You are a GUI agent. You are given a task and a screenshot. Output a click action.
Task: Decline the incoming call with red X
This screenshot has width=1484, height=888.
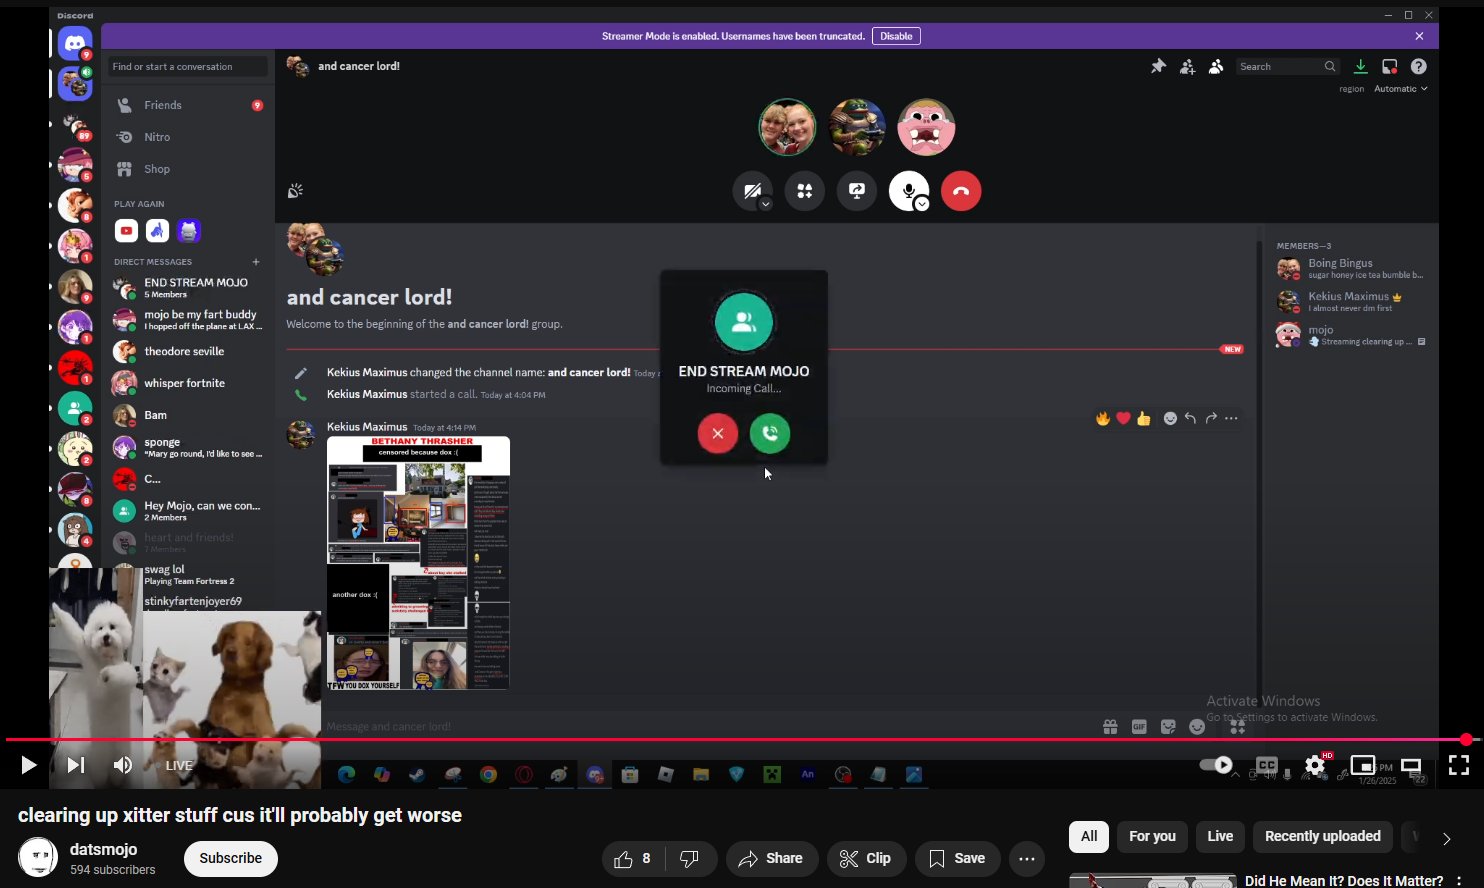click(x=717, y=433)
